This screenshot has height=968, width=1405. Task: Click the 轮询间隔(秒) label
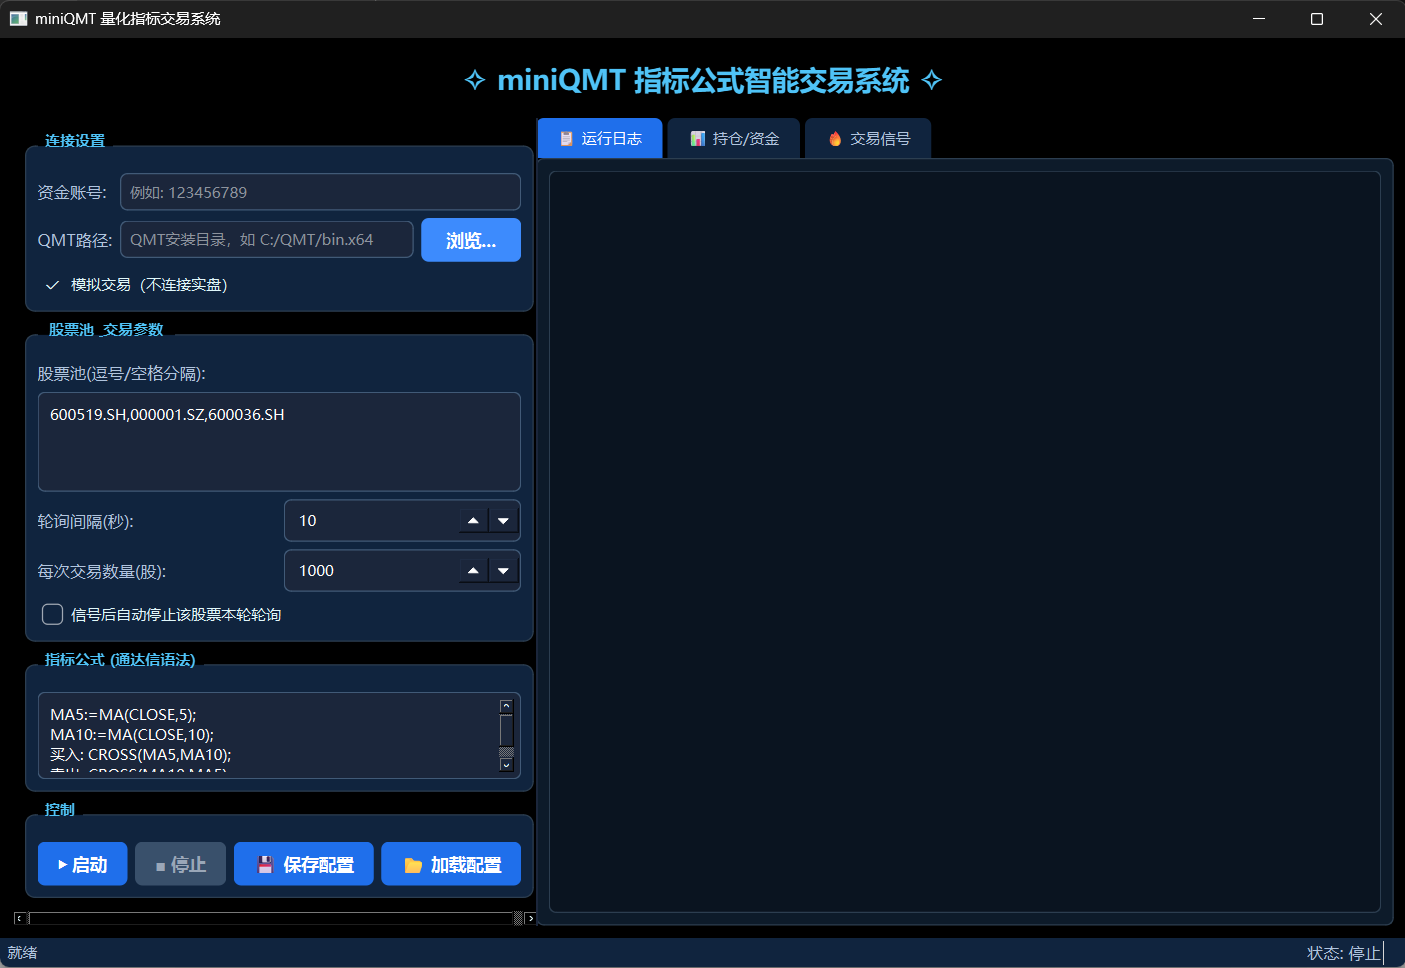coord(85,522)
